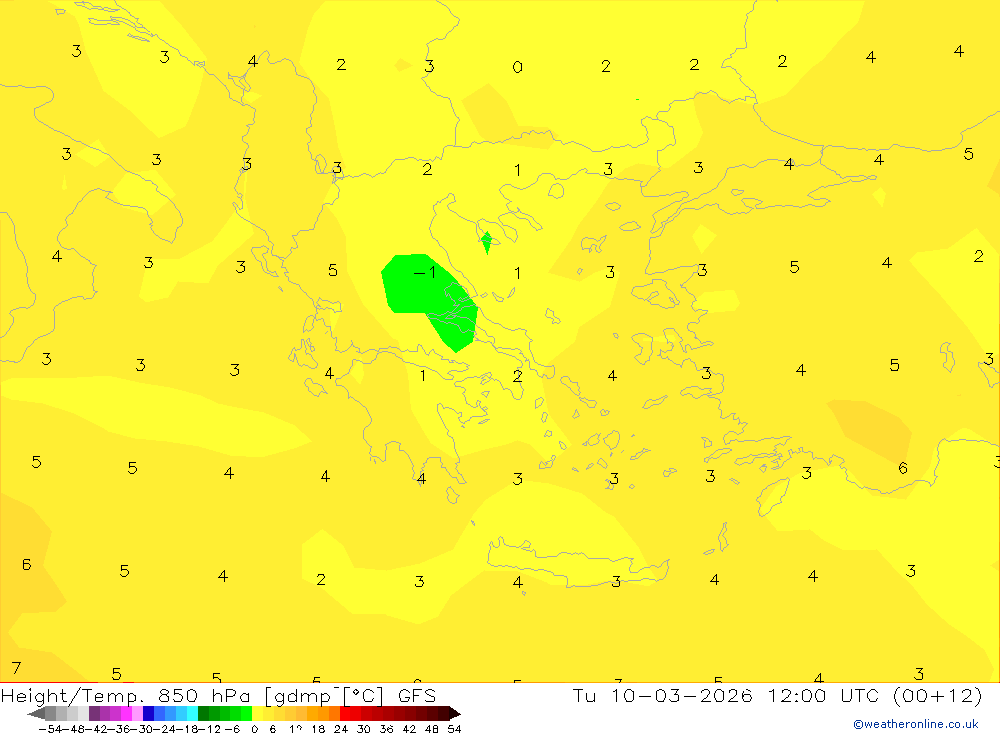Click the 54 legend label
The width and height of the screenshot is (1000, 733).
pyautogui.click(x=454, y=729)
